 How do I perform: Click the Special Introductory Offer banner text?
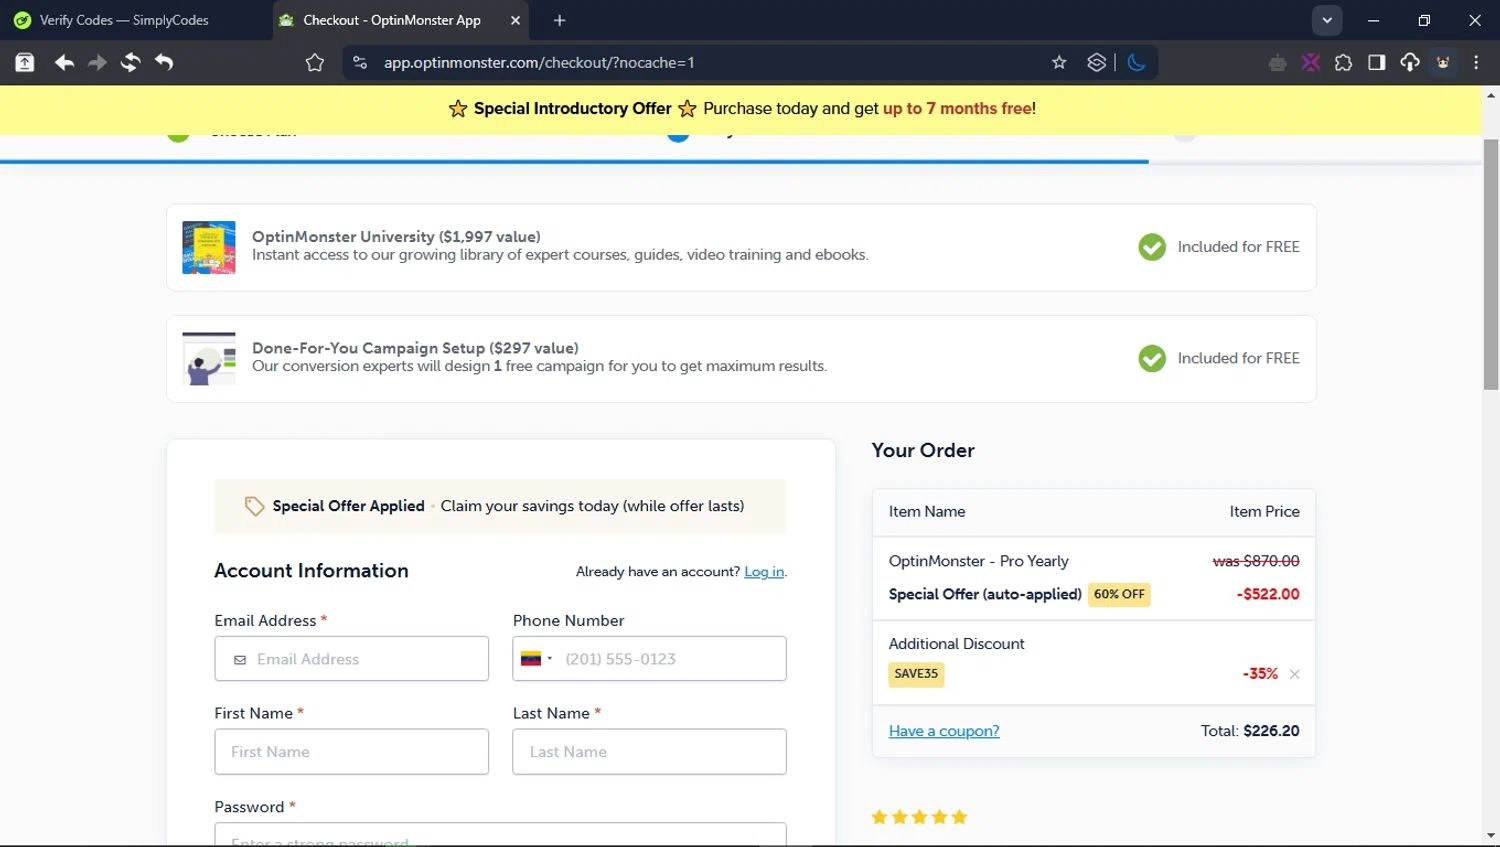[x=573, y=108]
